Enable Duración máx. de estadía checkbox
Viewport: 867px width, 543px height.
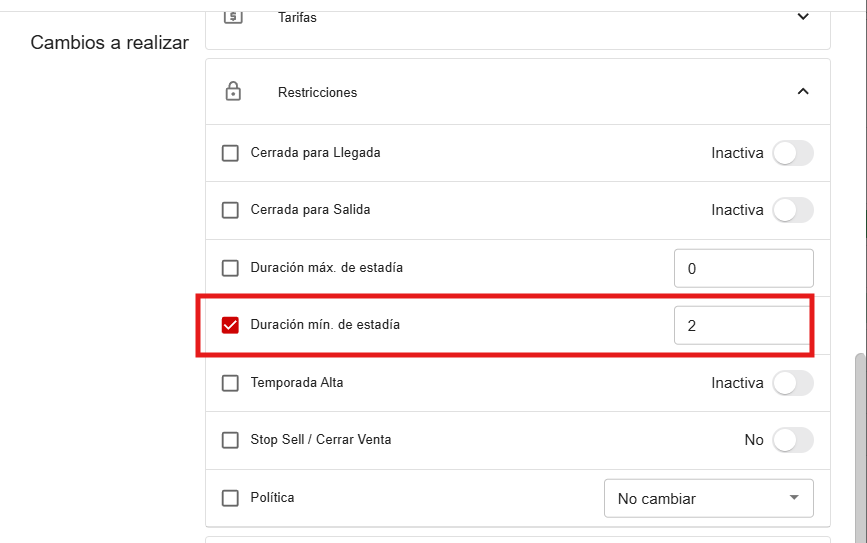pyautogui.click(x=231, y=268)
